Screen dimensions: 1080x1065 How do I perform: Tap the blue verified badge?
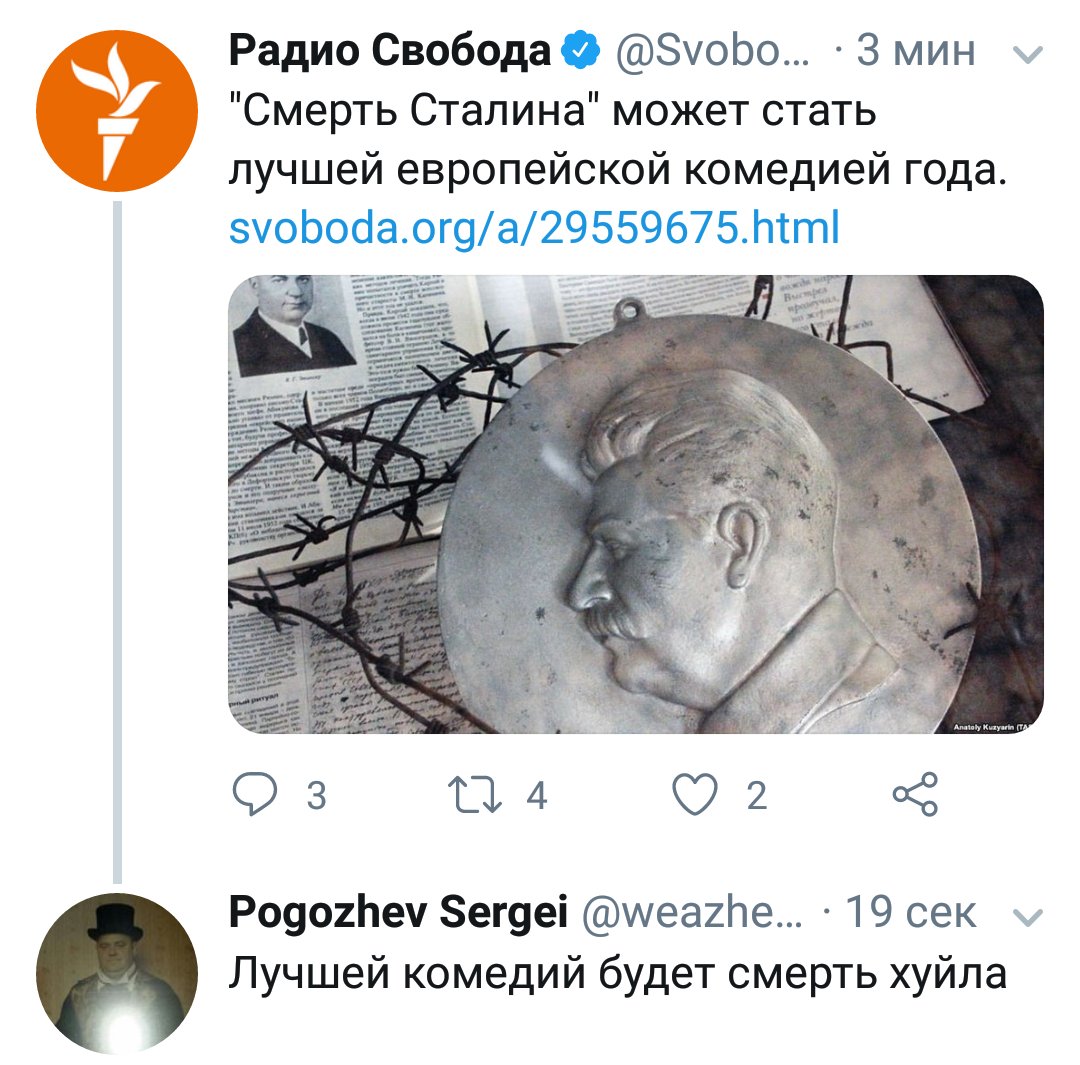[581, 50]
